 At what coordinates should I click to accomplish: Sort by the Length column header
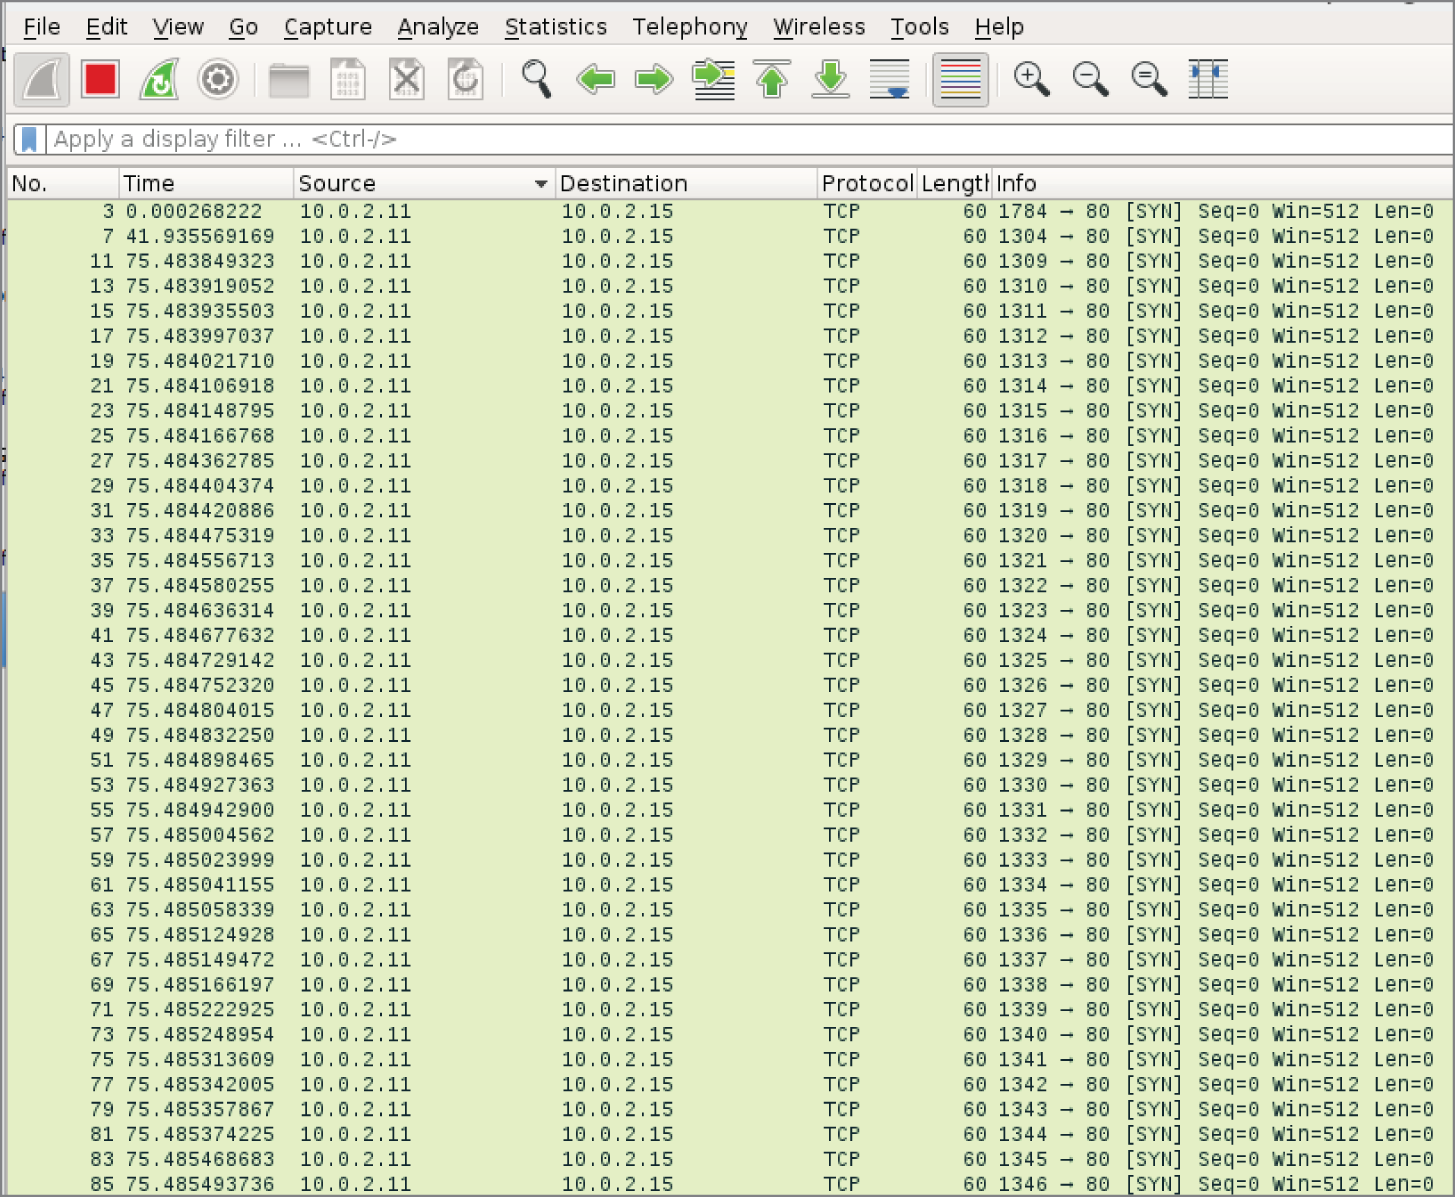click(954, 183)
